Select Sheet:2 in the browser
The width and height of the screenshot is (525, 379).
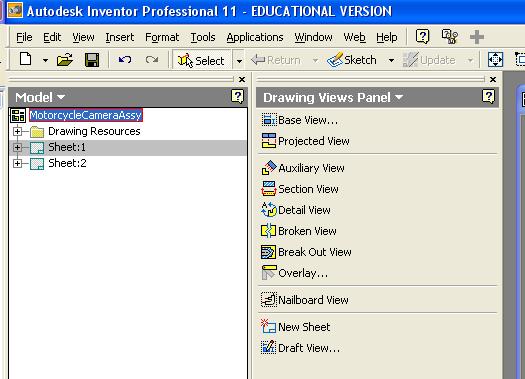click(x=67, y=163)
